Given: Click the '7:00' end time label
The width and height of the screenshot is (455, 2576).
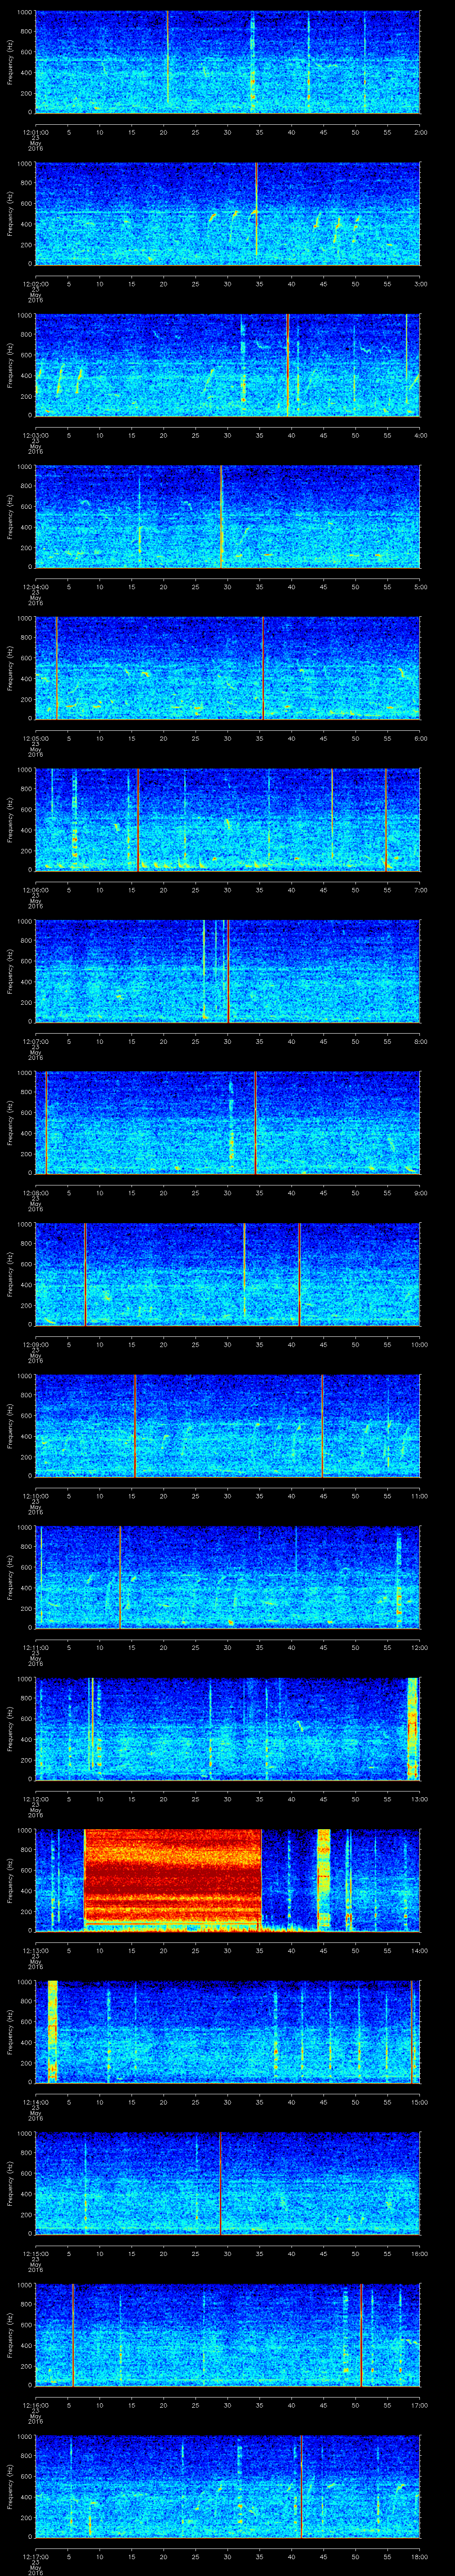Looking at the screenshot, I should coord(420,890).
